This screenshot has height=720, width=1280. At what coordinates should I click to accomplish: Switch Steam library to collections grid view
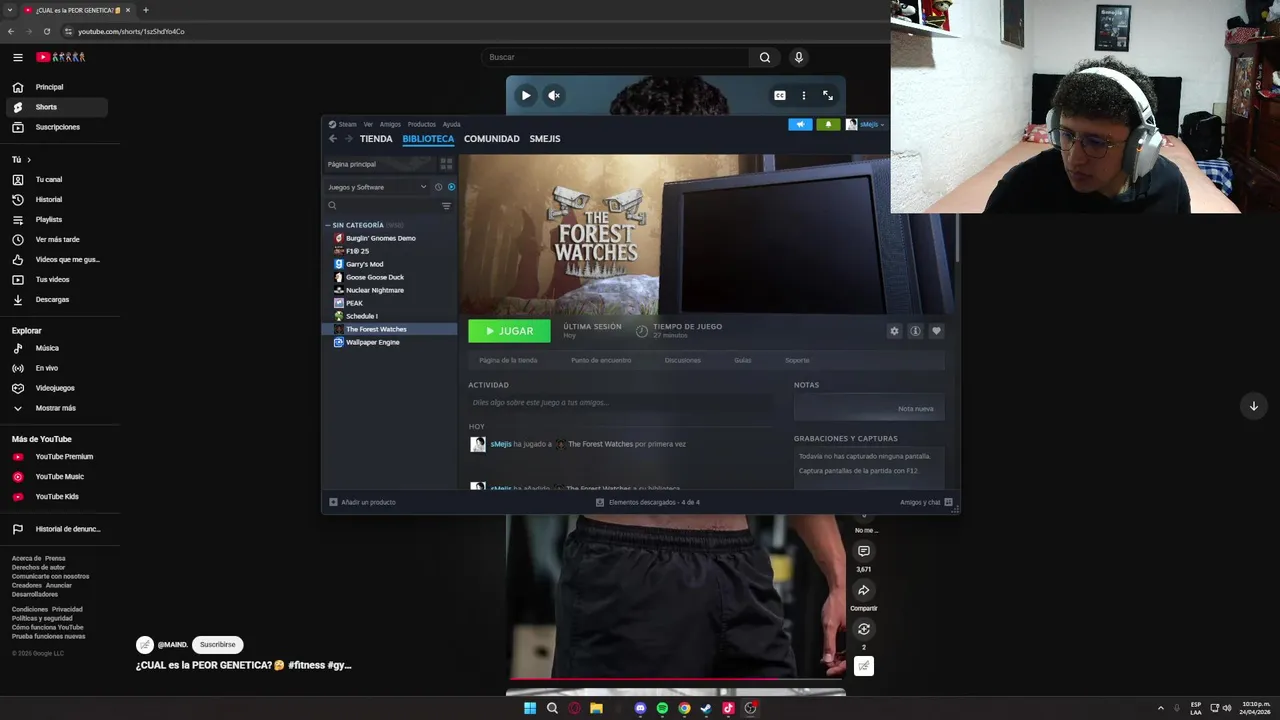coord(446,164)
